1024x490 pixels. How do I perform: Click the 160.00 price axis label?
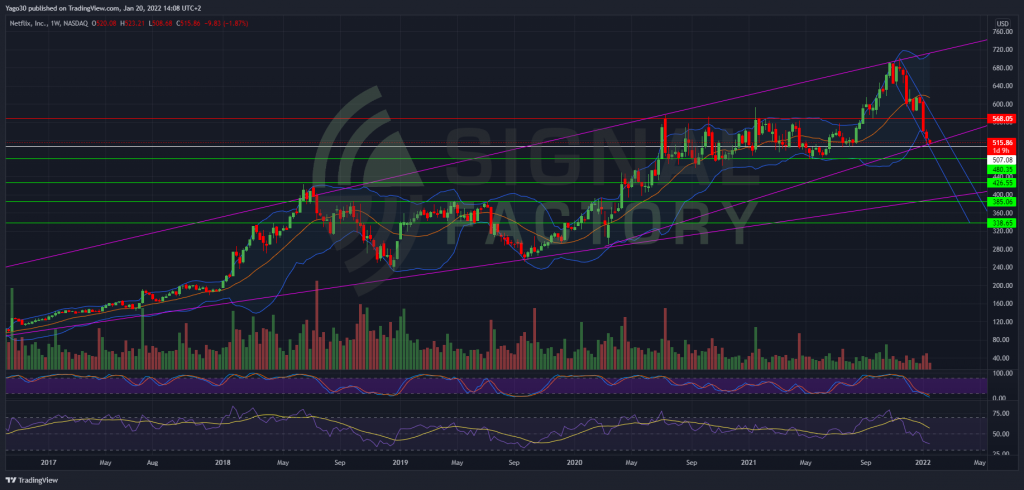coord(1002,304)
